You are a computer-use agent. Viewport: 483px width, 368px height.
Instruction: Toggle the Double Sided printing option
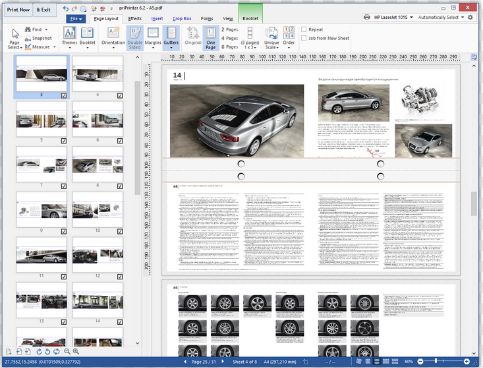[135, 38]
